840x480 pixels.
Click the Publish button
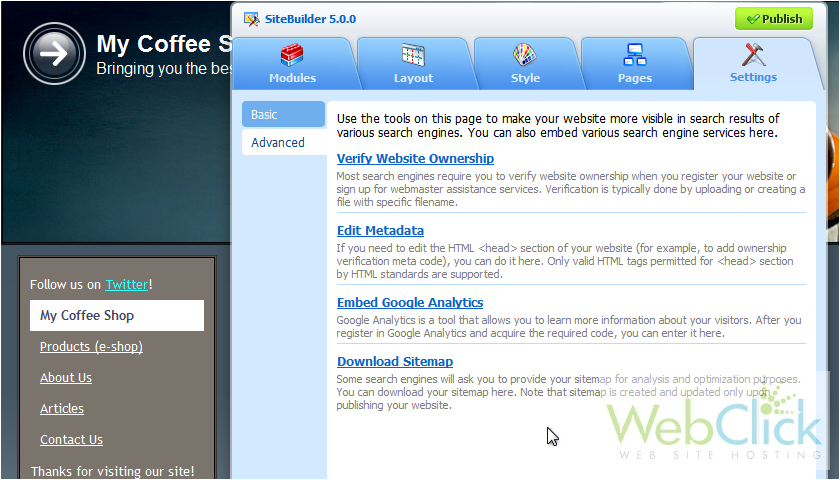coord(774,19)
